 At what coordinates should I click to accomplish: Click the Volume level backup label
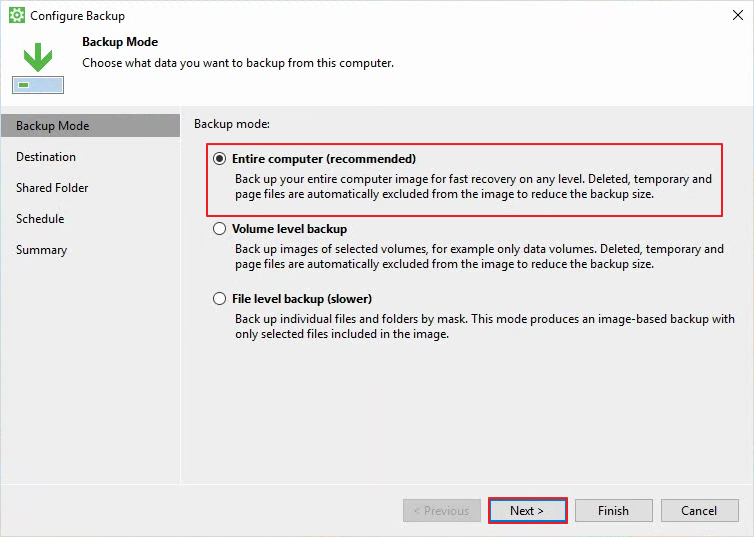point(289,229)
